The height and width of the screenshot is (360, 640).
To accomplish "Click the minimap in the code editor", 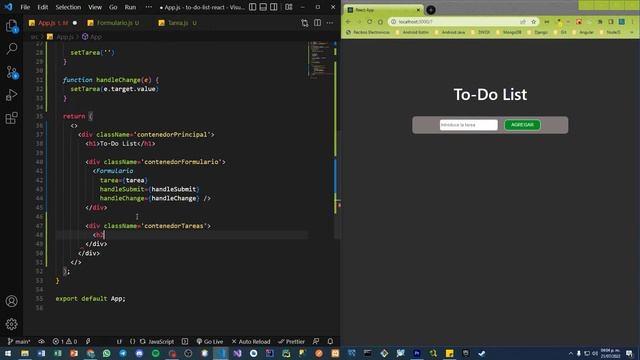I will tap(320, 60).
